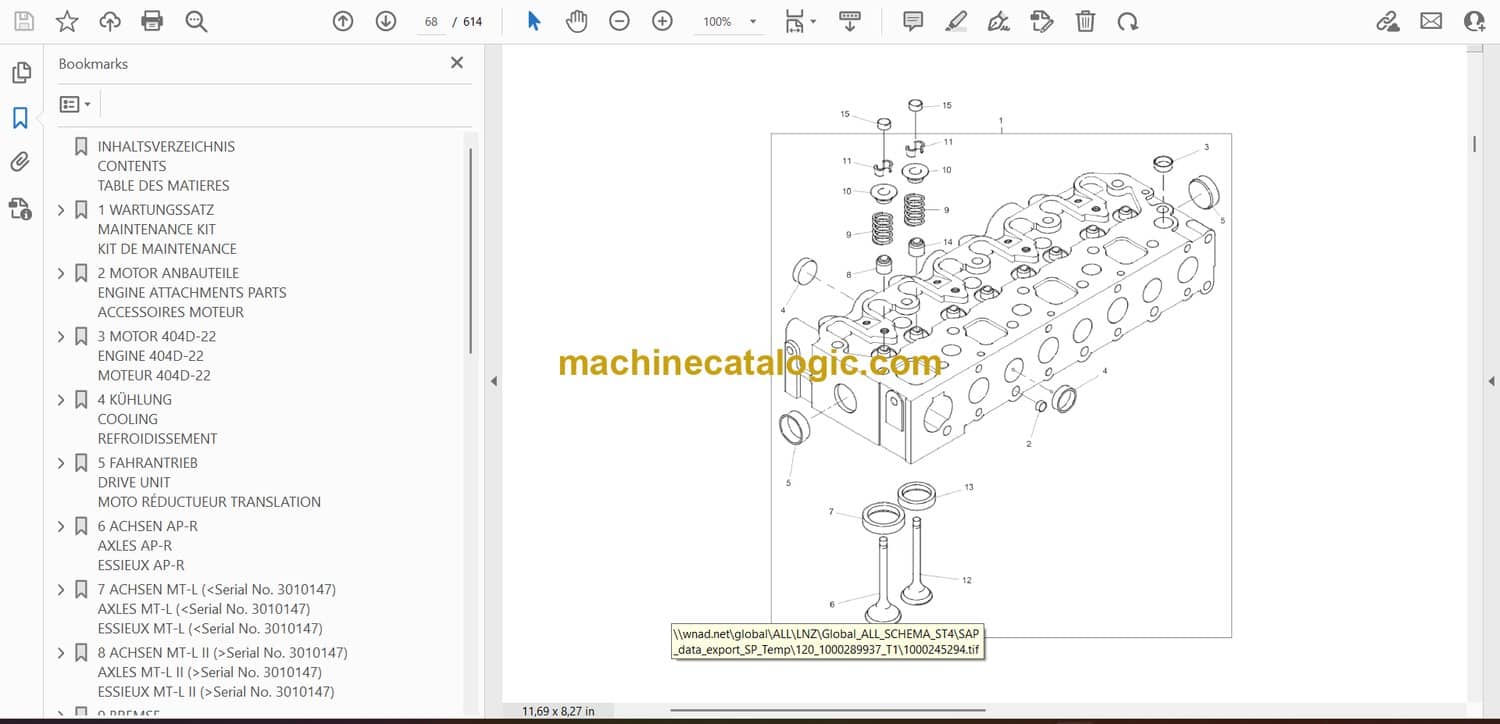Screen dimensions: 1500x724
Task: Go to previous page arrow
Action: point(343,21)
